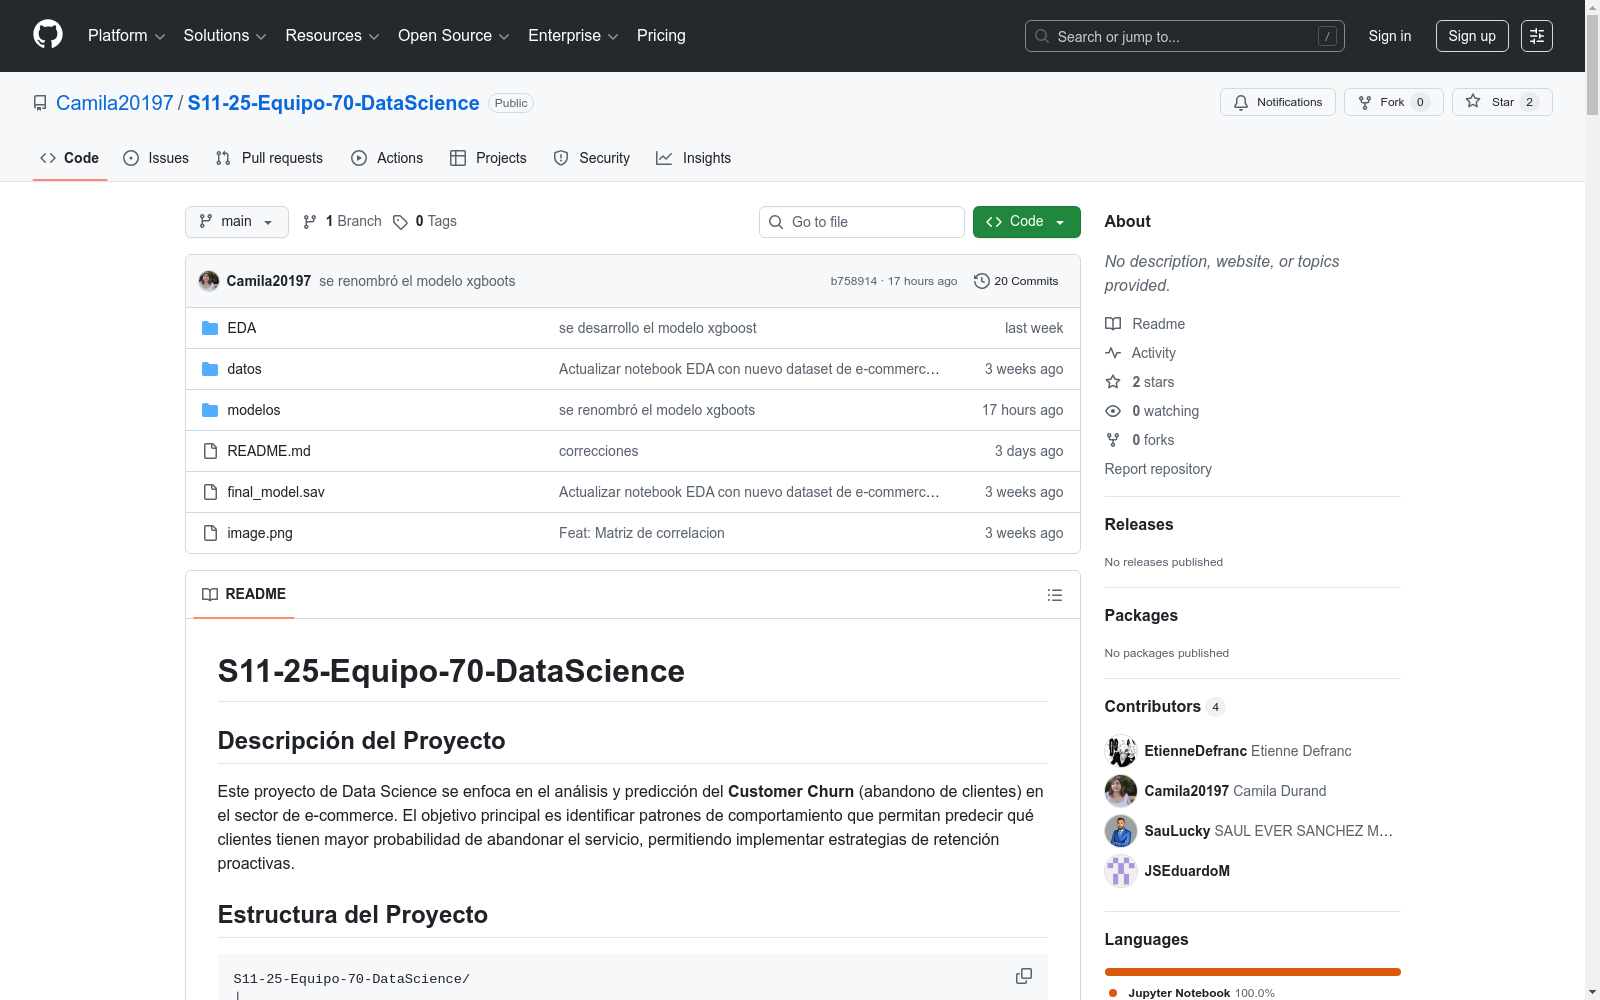The image size is (1600, 1000).
Task: Open EtienneDefranc contributor avatar
Action: [1121, 751]
